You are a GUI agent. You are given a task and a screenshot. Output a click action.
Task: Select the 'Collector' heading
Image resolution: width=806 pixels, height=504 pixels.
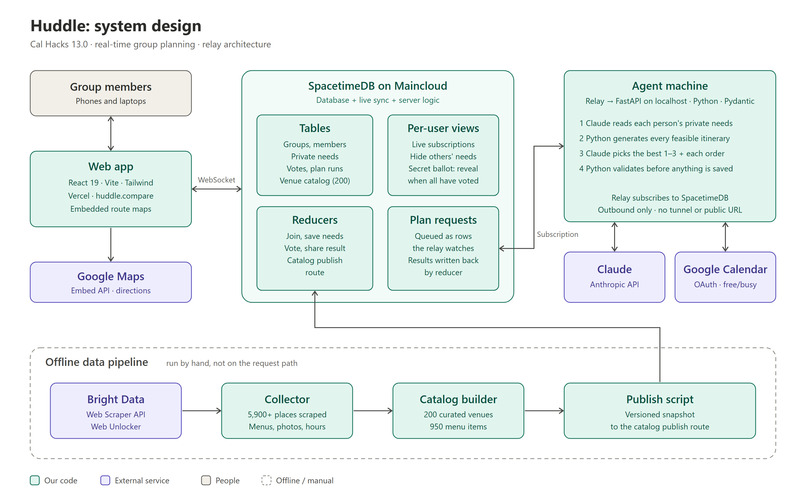[x=287, y=400]
